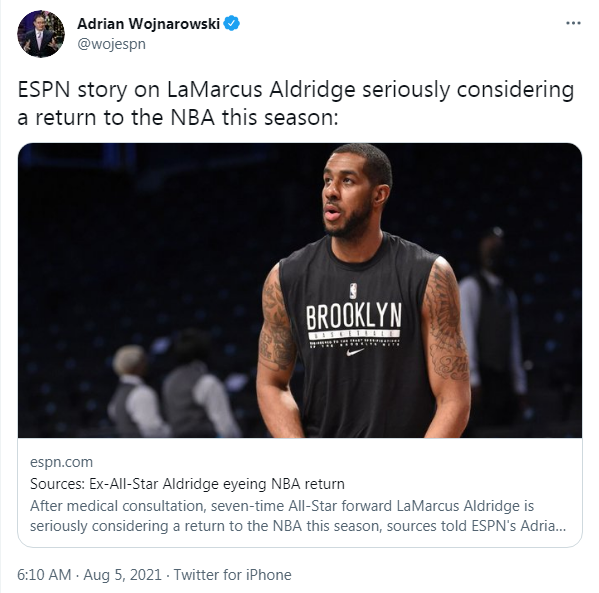The width and height of the screenshot is (599, 593).
Task: Select the tweet text about LaMarcus Aldridge
Action: [296, 103]
